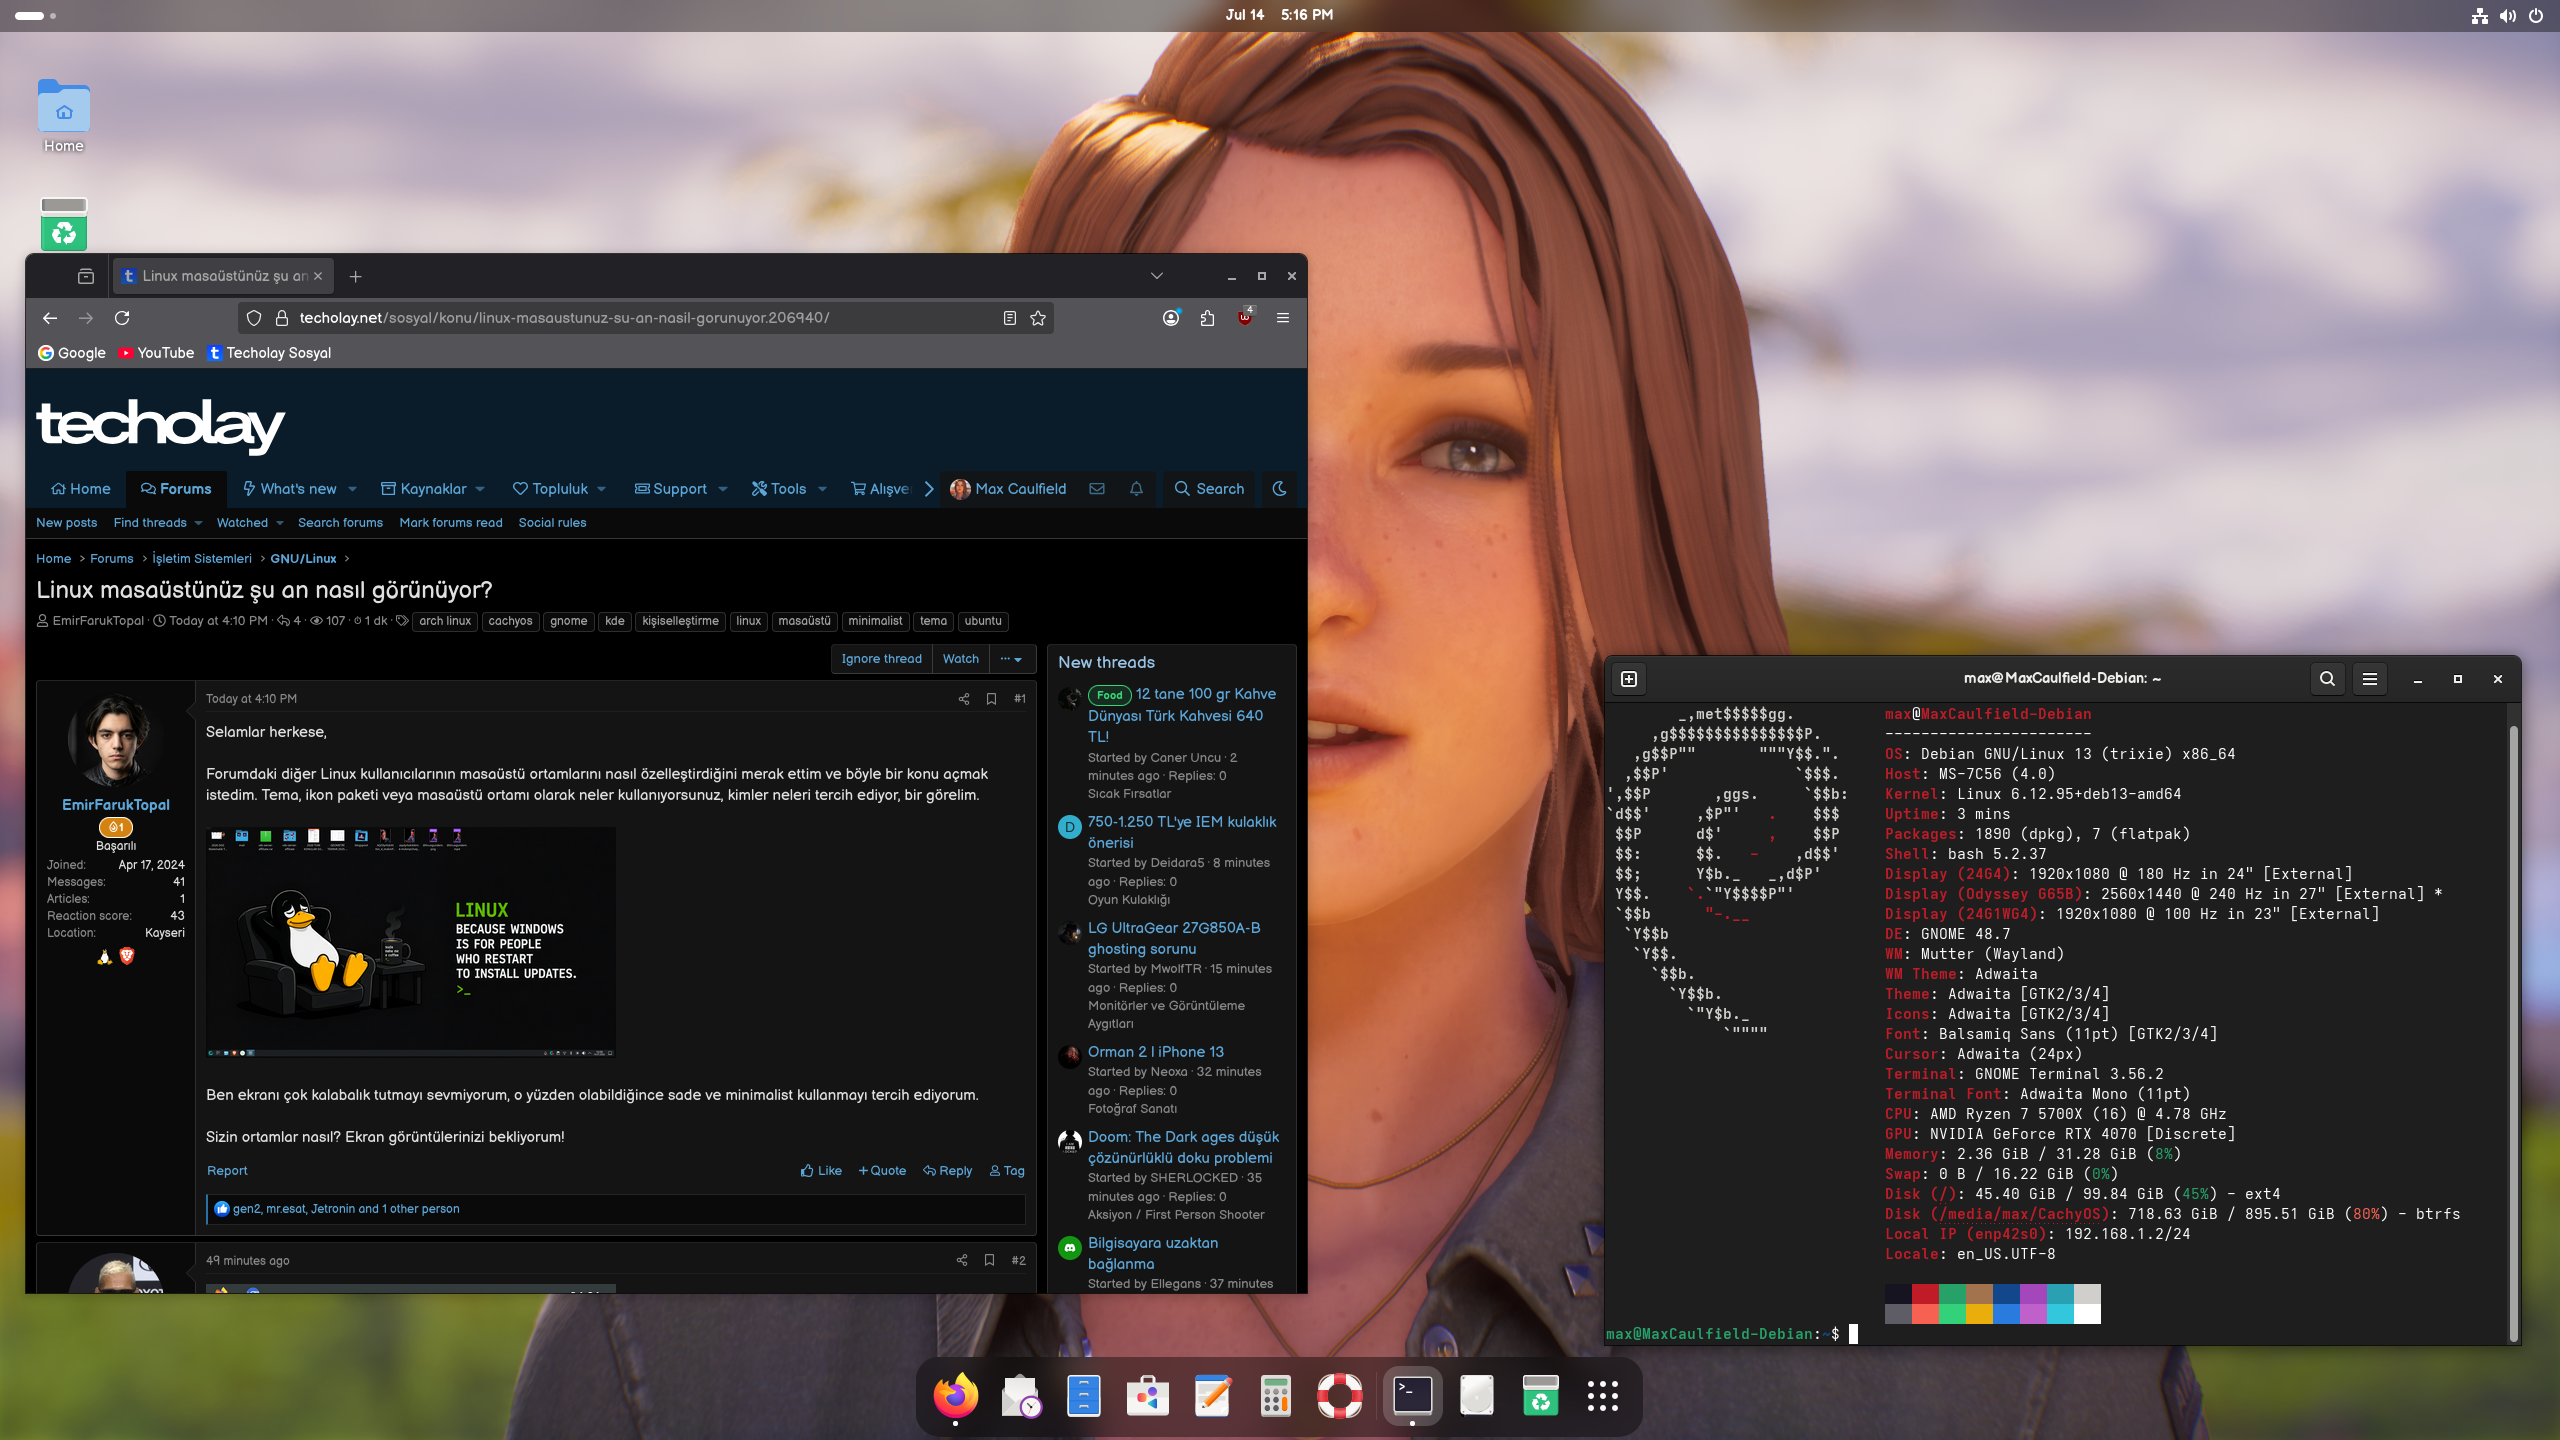
Task: Click the Mark forums read link
Action: click(451, 523)
